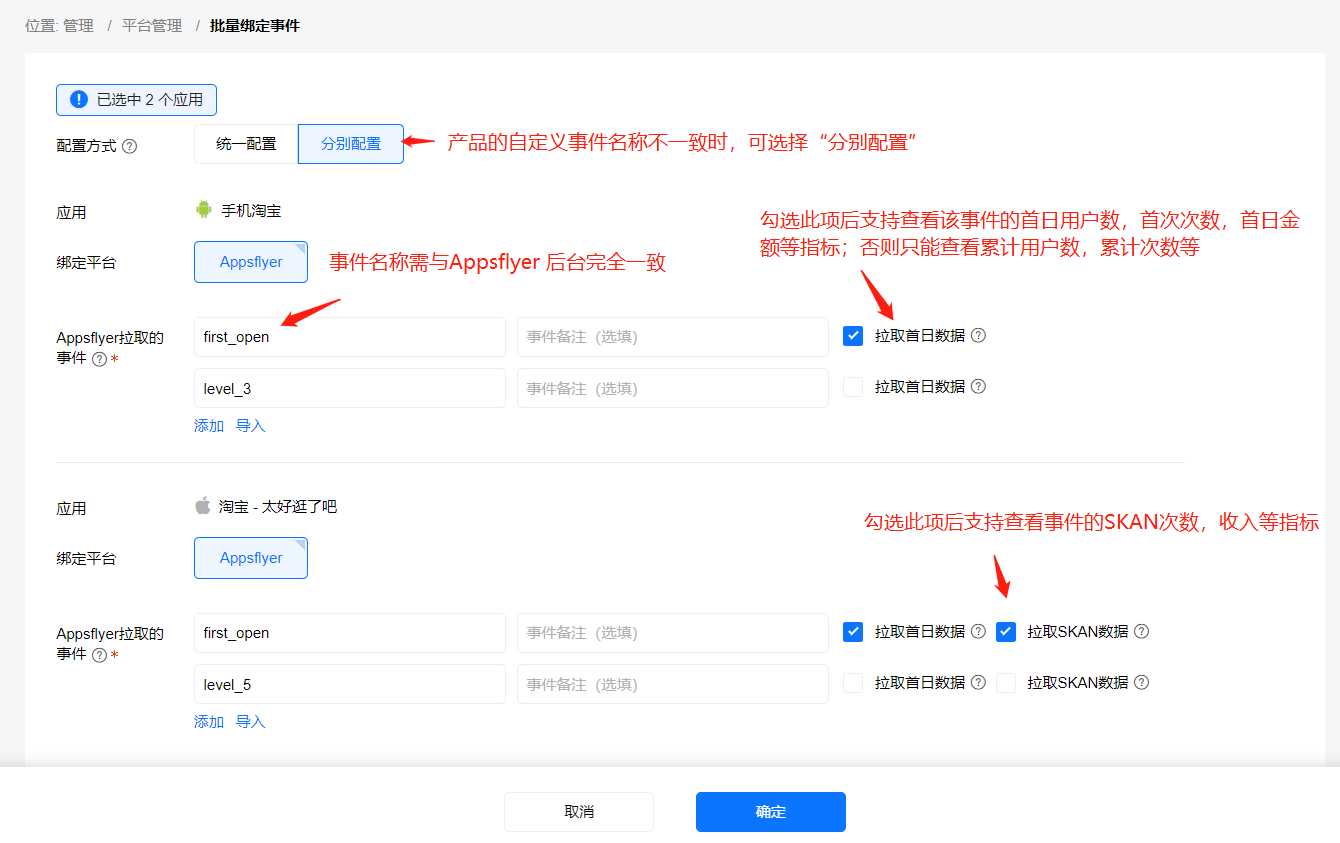Focus the level_5 event name field
Image resolution: width=1340 pixels, height=843 pixels.
[x=350, y=684]
